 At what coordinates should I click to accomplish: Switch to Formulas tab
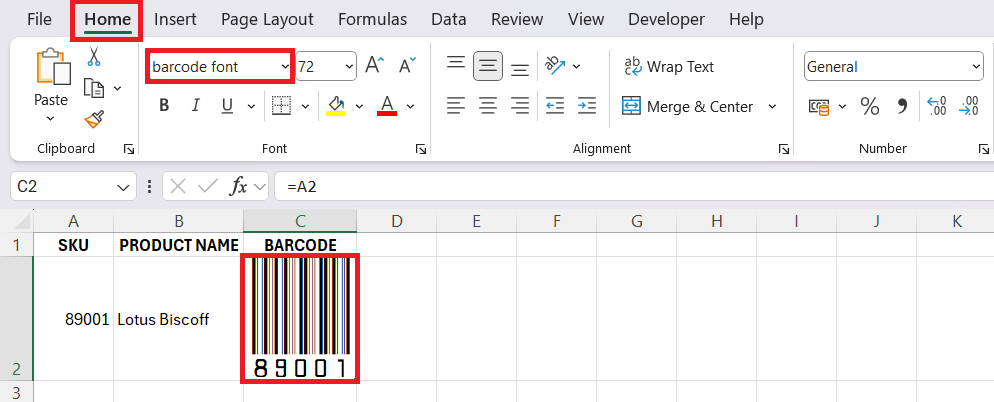(x=372, y=20)
